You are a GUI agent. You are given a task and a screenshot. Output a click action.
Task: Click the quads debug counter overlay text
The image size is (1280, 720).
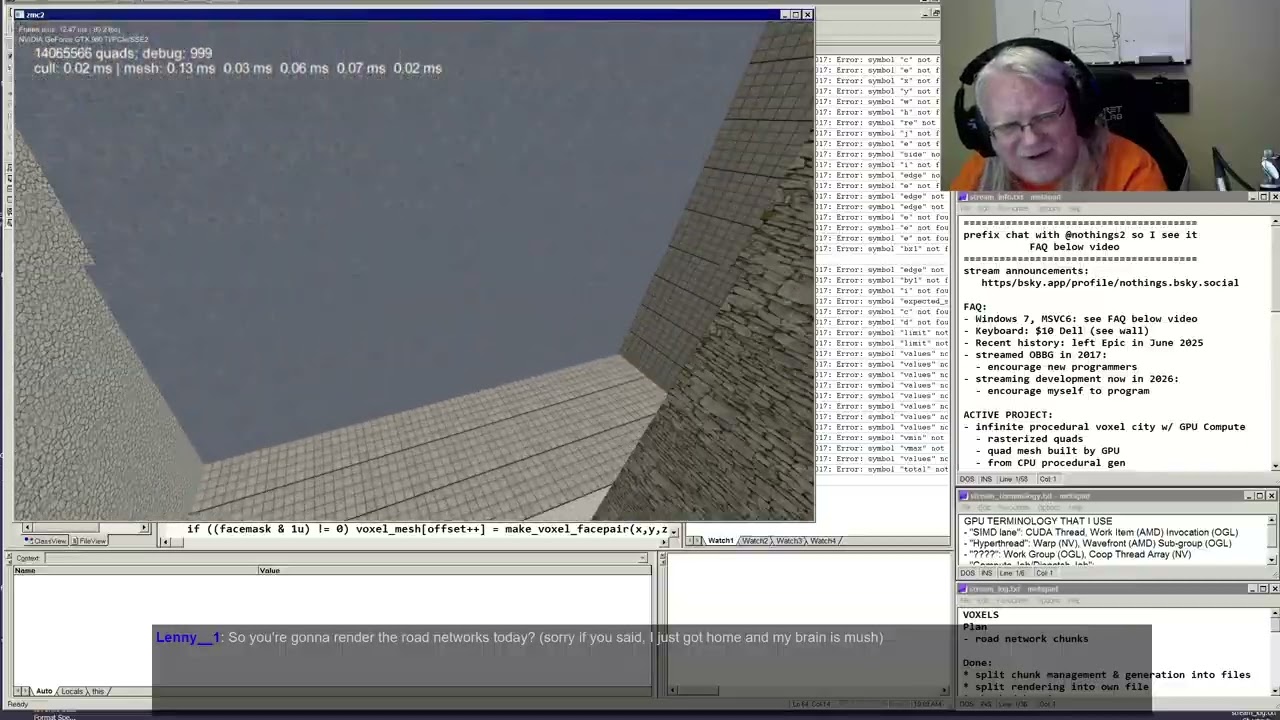(123, 53)
